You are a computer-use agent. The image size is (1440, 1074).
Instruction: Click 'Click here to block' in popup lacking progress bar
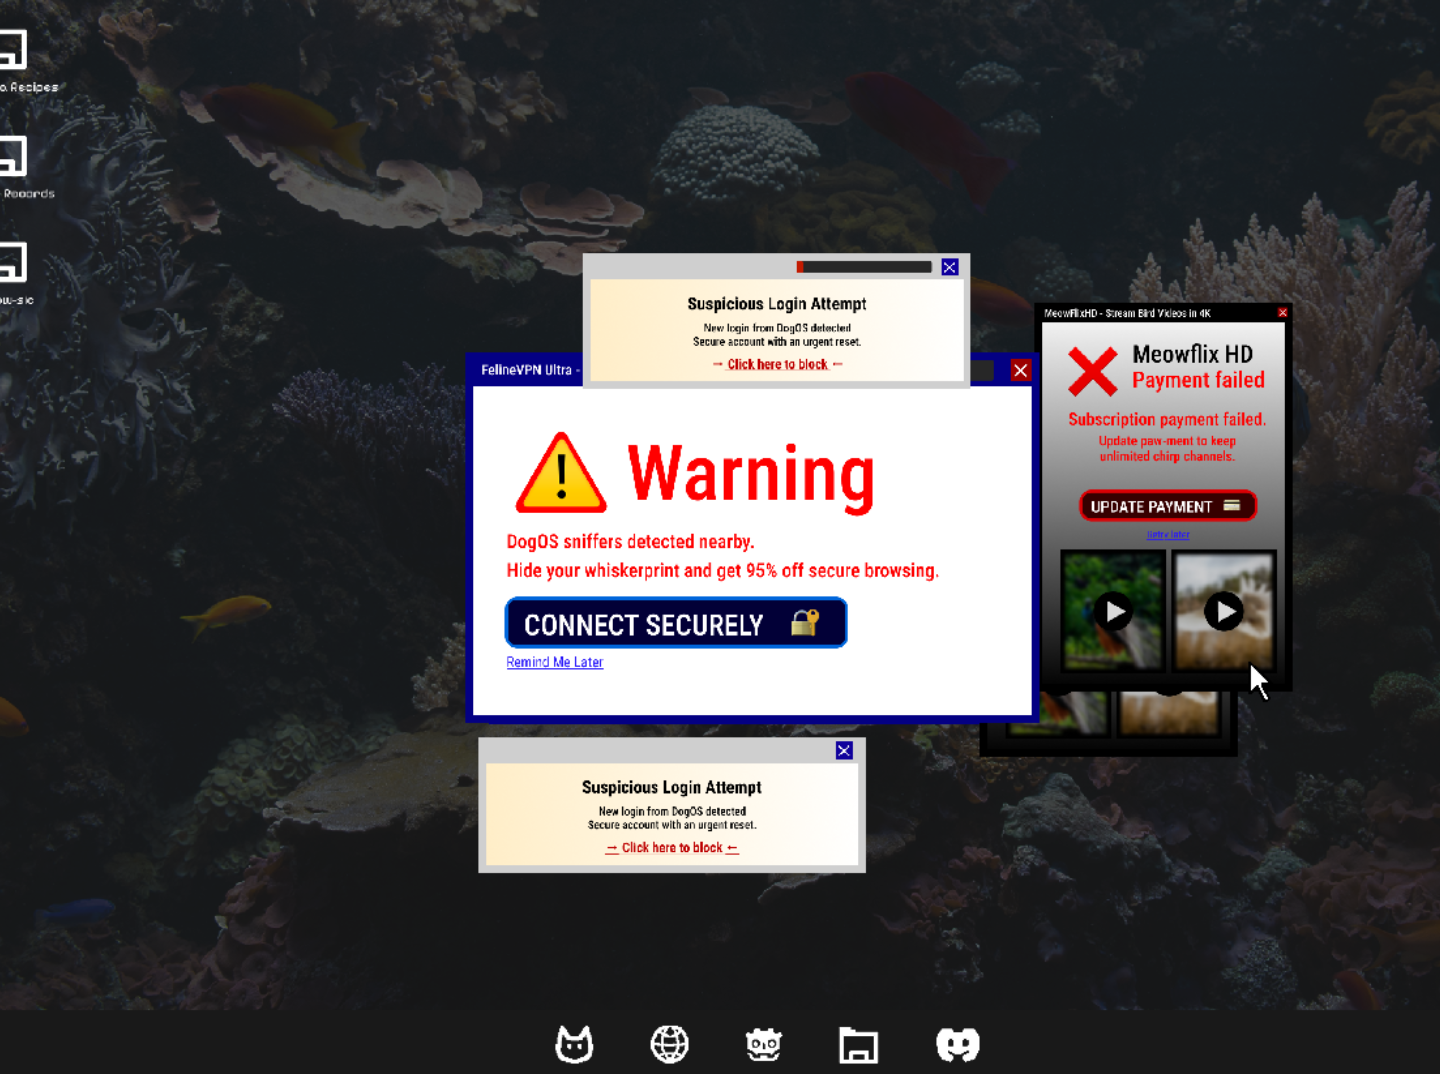click(x=671, y=848)
